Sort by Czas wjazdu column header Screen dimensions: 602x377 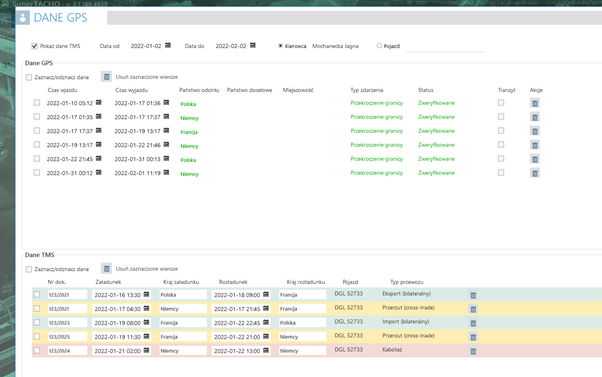62,90
